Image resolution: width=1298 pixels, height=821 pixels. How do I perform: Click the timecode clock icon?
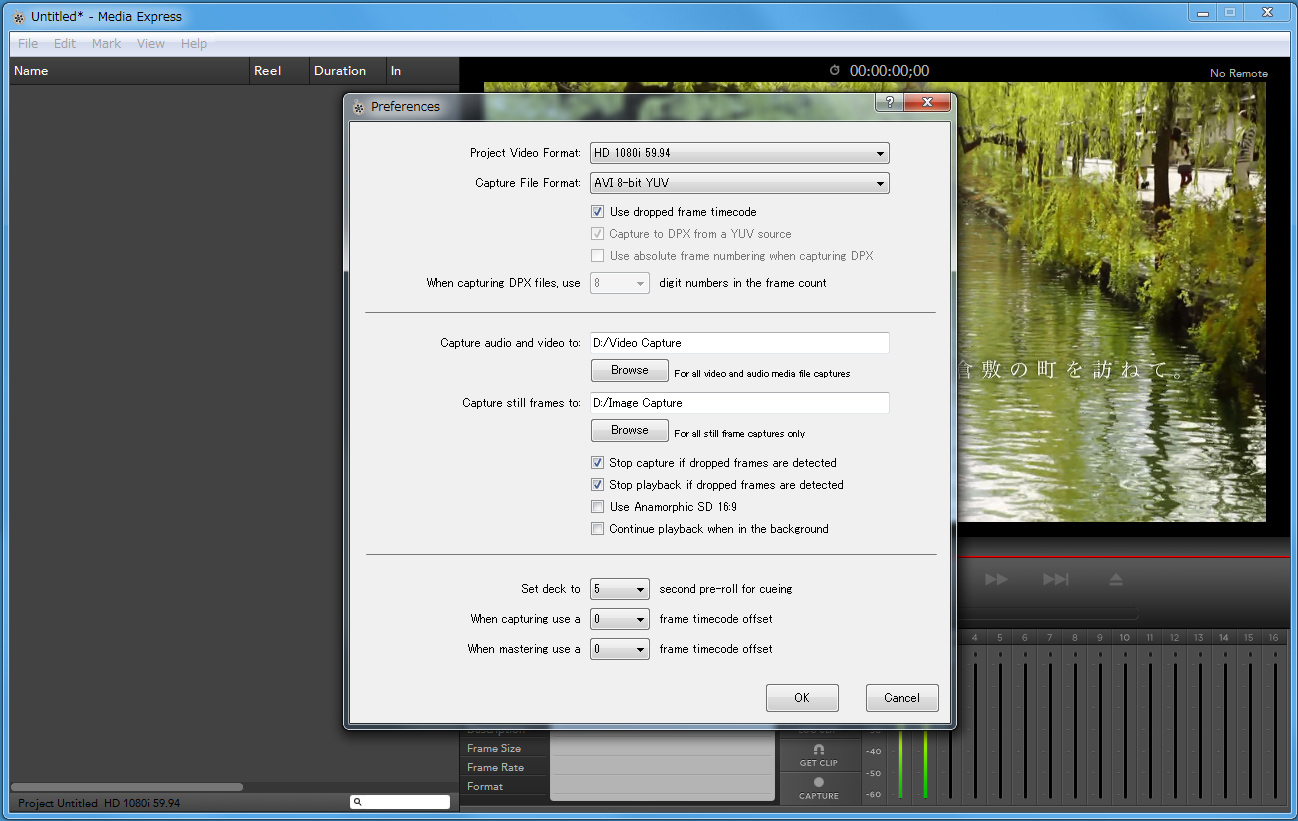(x=835, y=70)
